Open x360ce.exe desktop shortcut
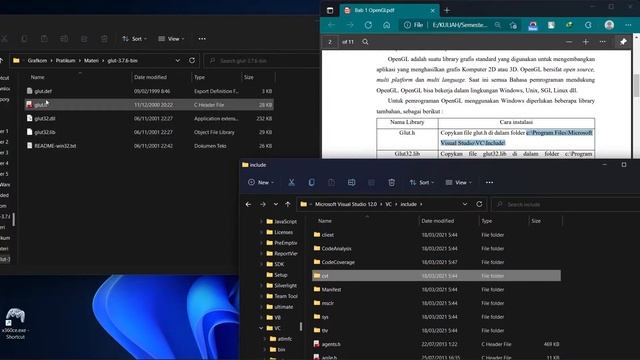 coord(15,324)
